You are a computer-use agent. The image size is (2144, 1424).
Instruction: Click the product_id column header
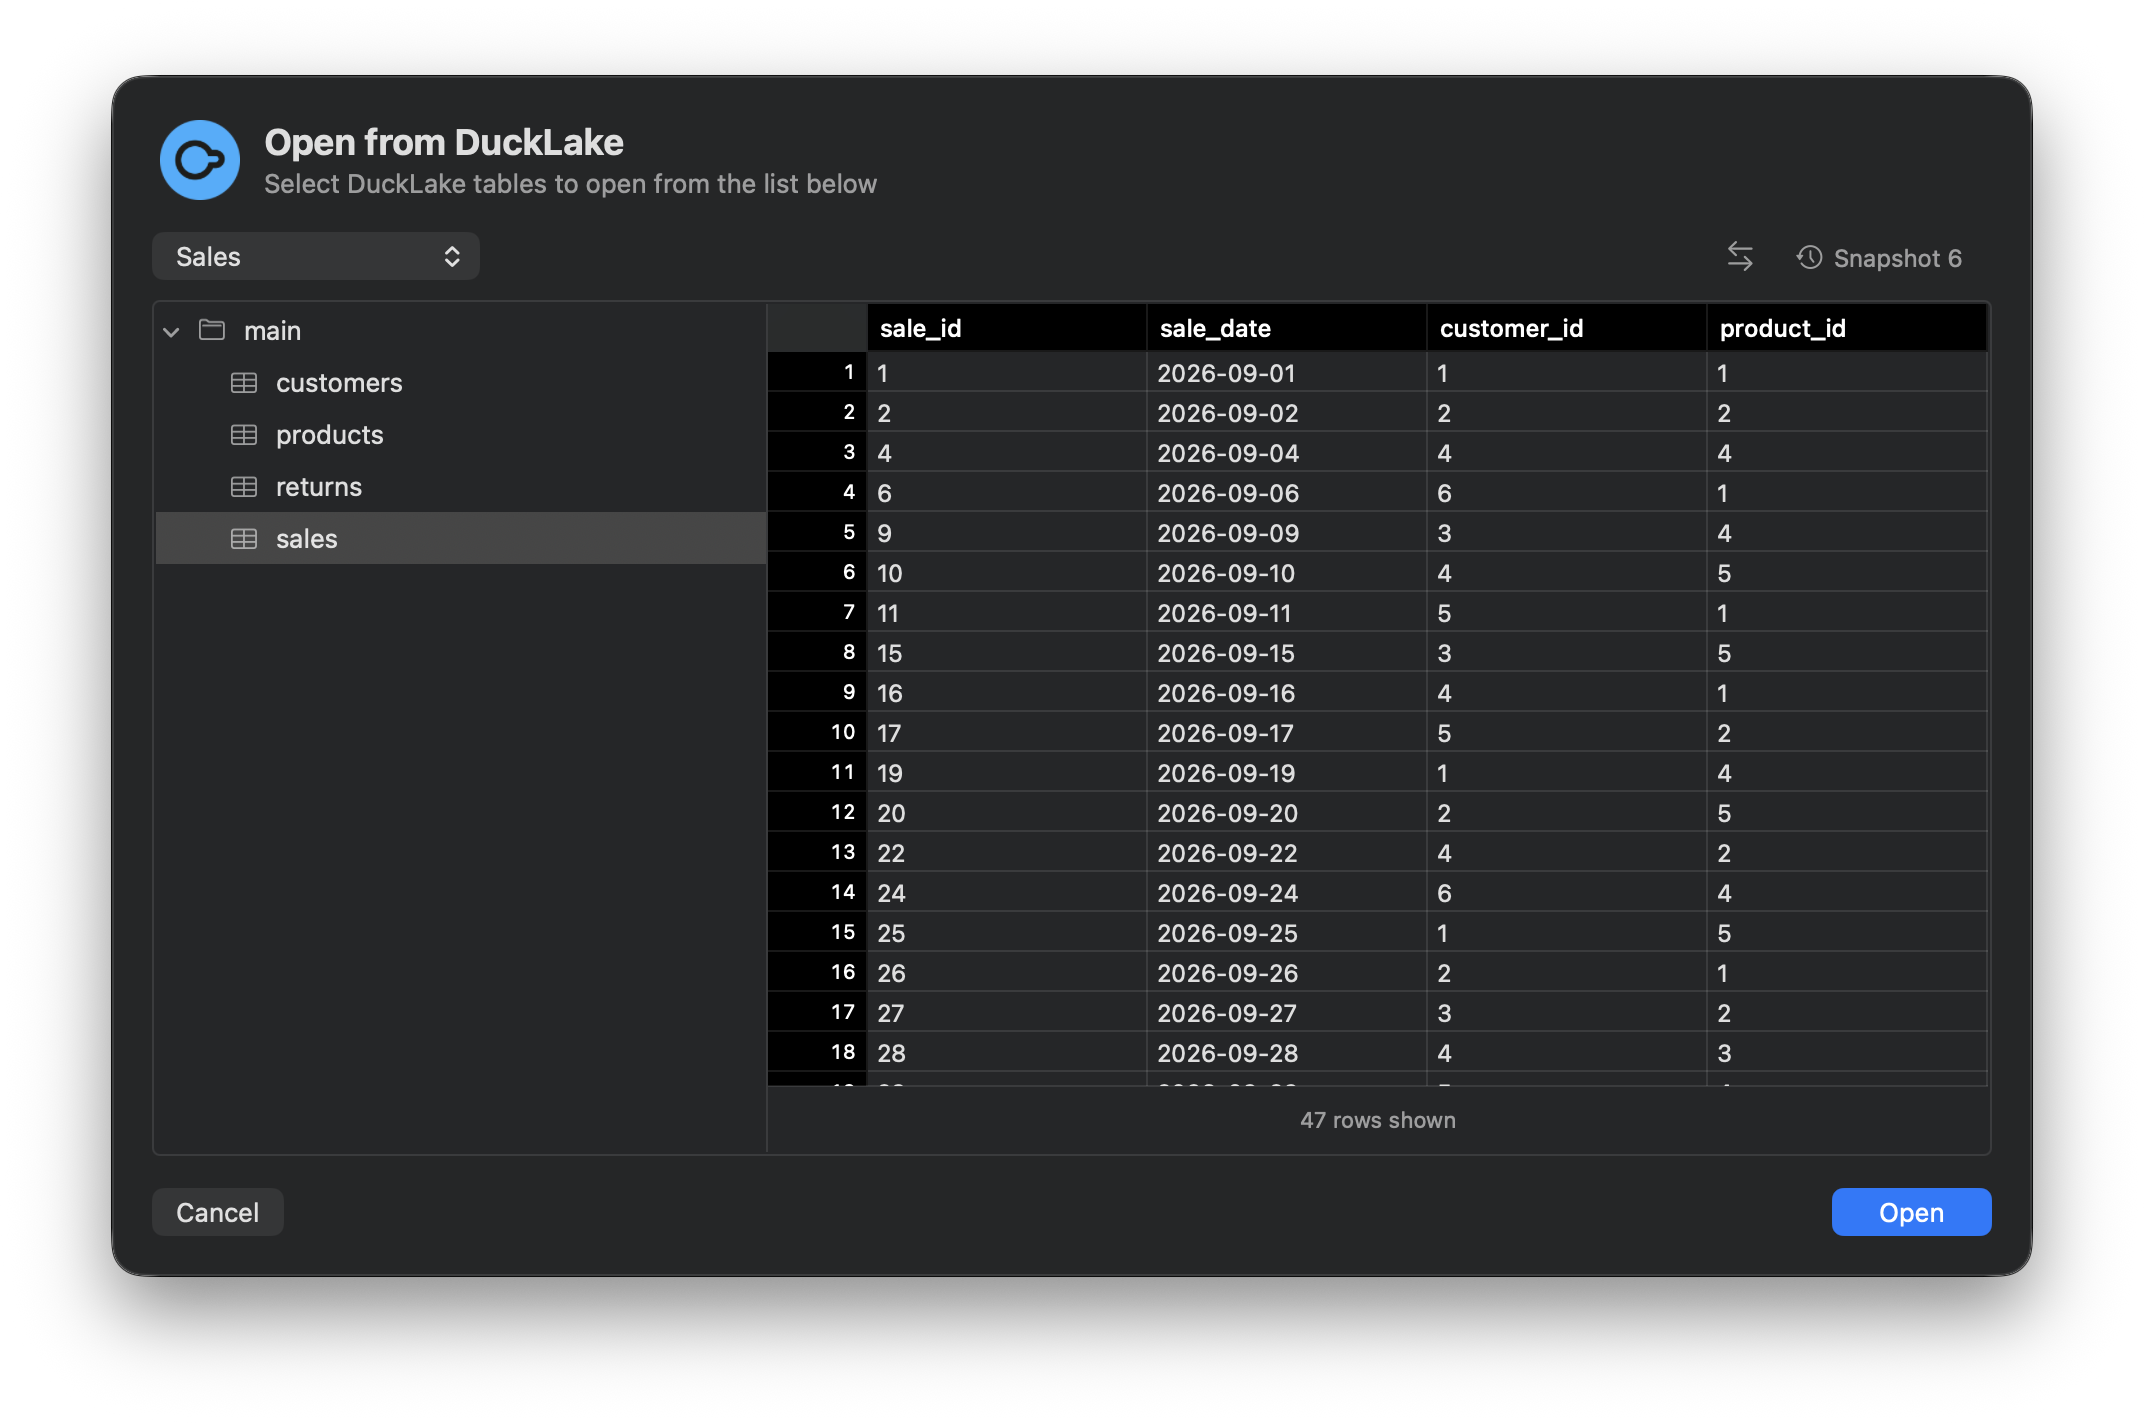point(1846,328)
